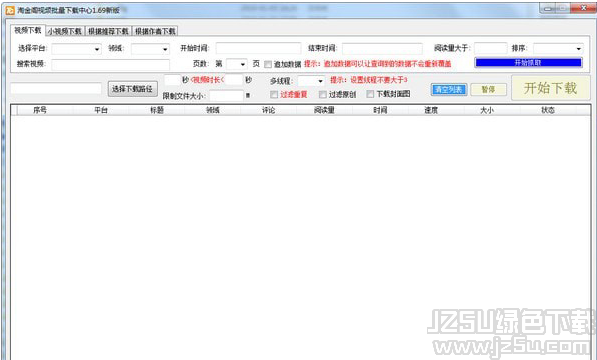Focus the 阅读量大于 field

(491, 48)
